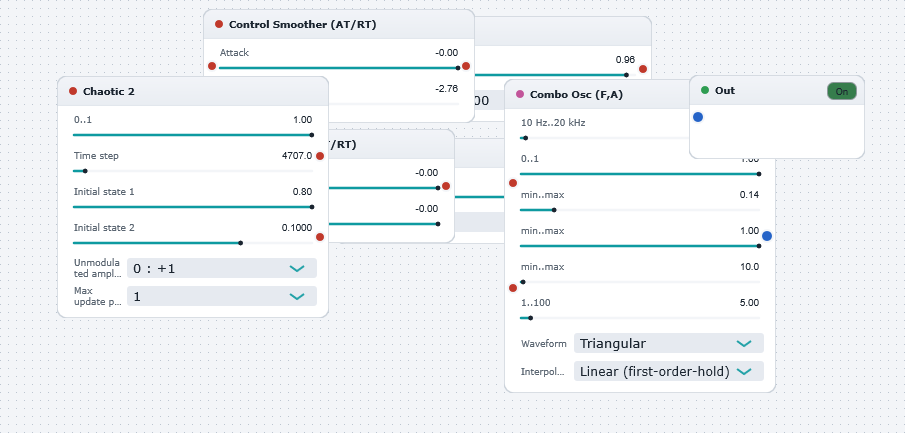Click the Control Smoother Attack output port
905x433 pixels.
point(466,66)
